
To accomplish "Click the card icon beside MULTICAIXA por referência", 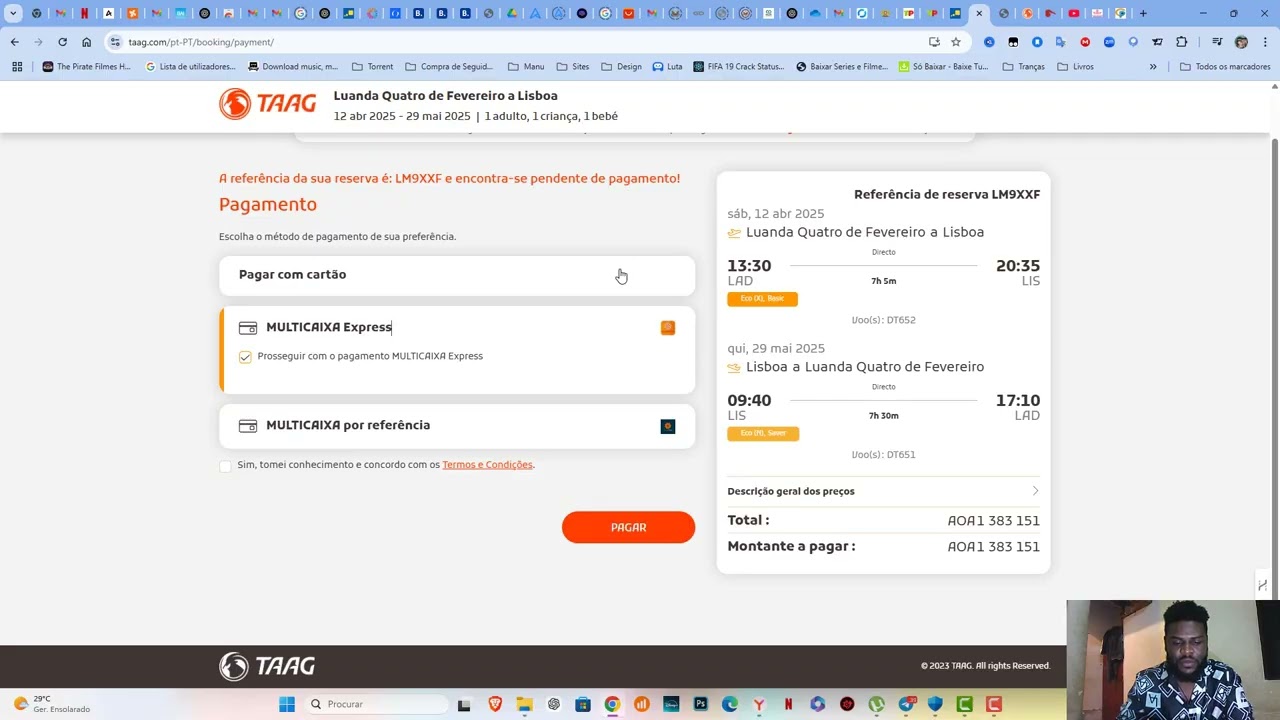I will [248, 426].
